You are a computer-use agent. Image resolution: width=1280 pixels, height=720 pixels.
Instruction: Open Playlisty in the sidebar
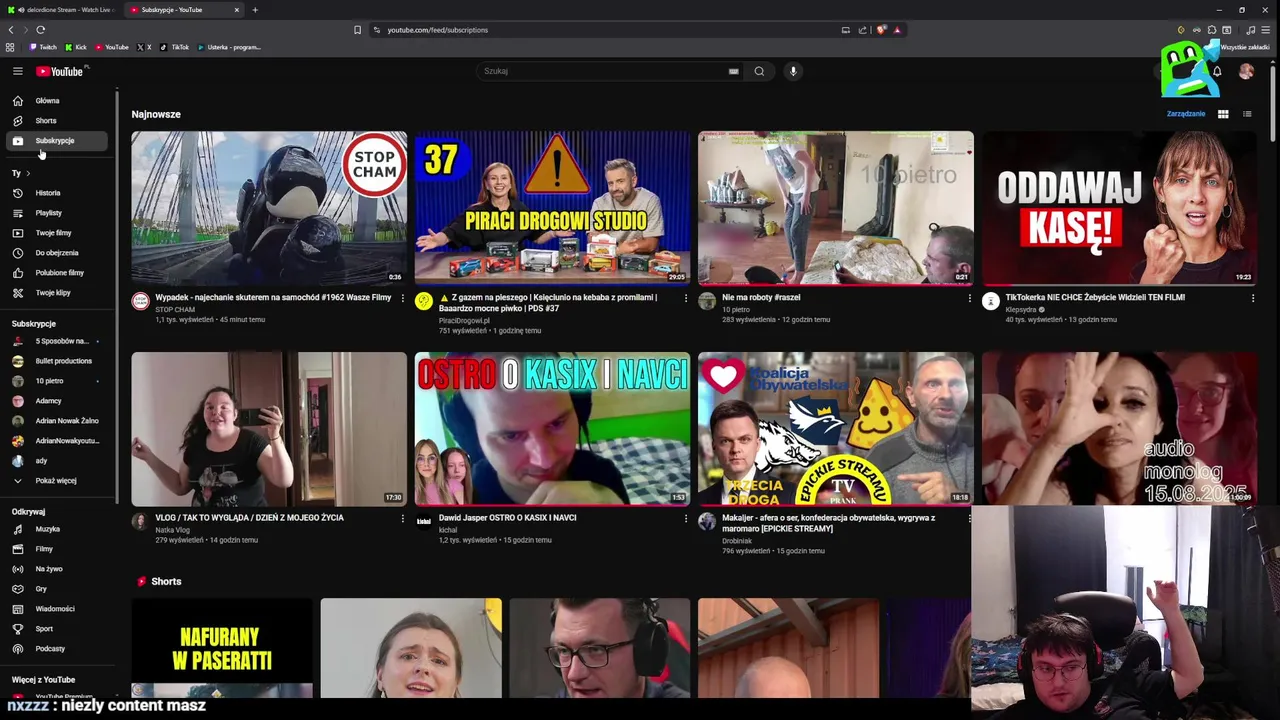tap(58, 213)
